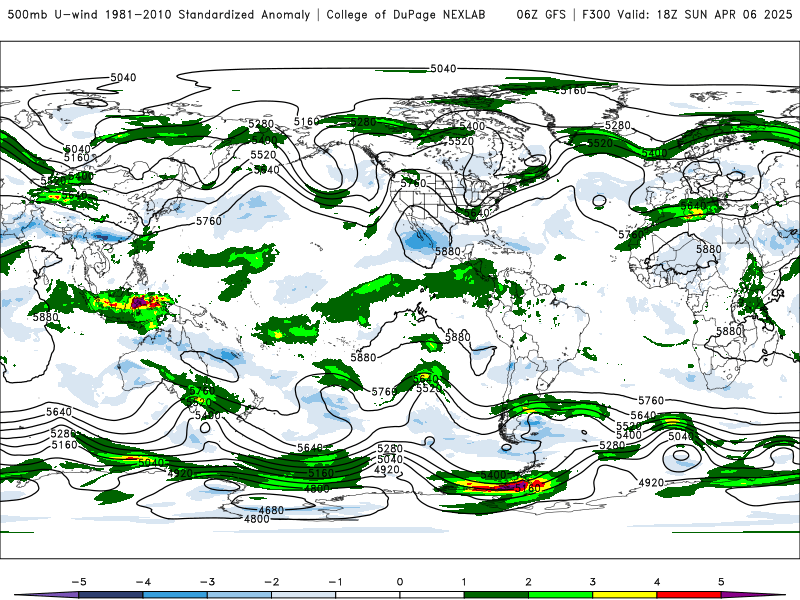Screen dimensions: 800x600
Task: Click the '-3' color scale label
Action: (207, 582)
